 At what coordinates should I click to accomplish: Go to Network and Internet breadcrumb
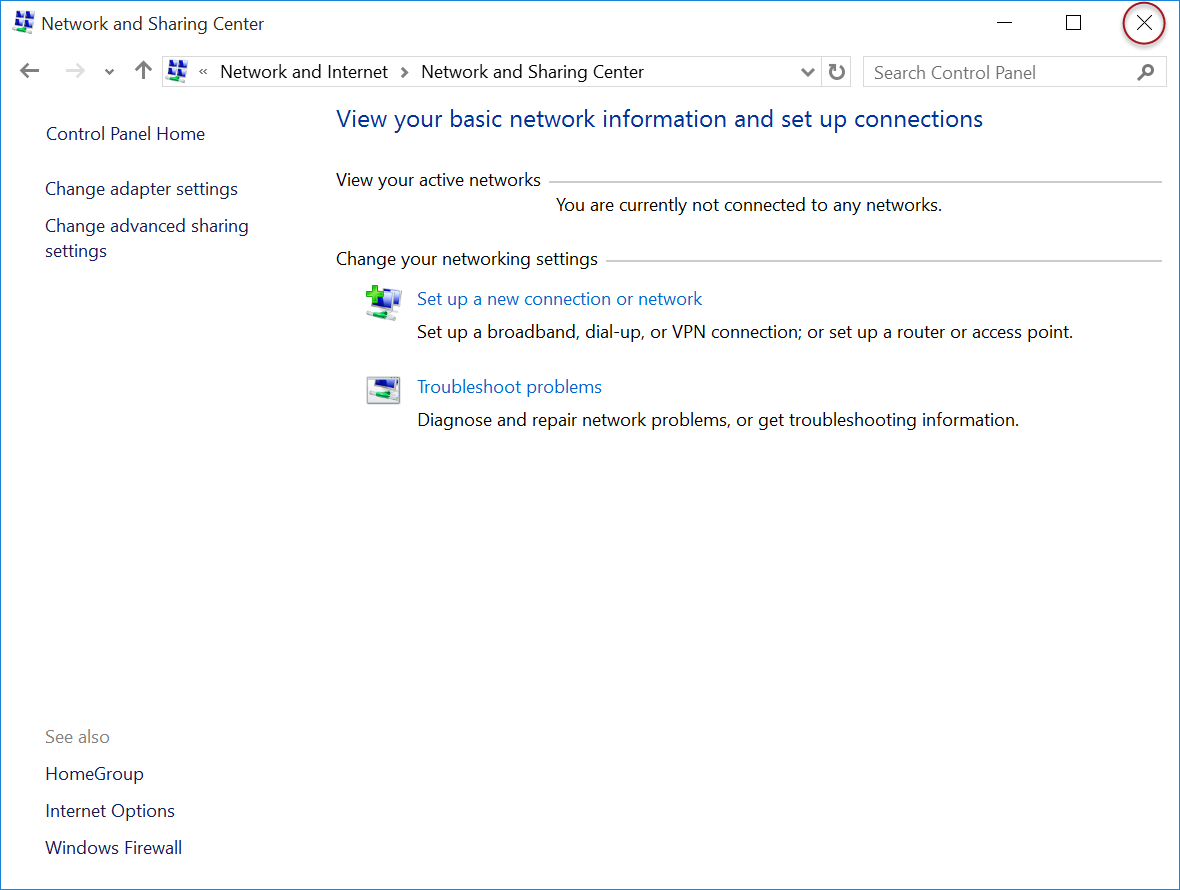(x=304, y=72)
